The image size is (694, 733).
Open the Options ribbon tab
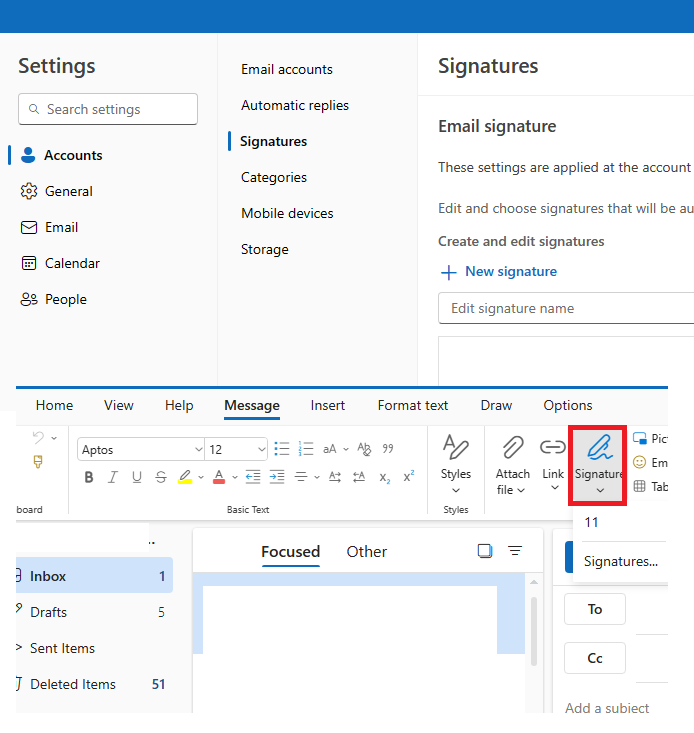pos(568,405)
